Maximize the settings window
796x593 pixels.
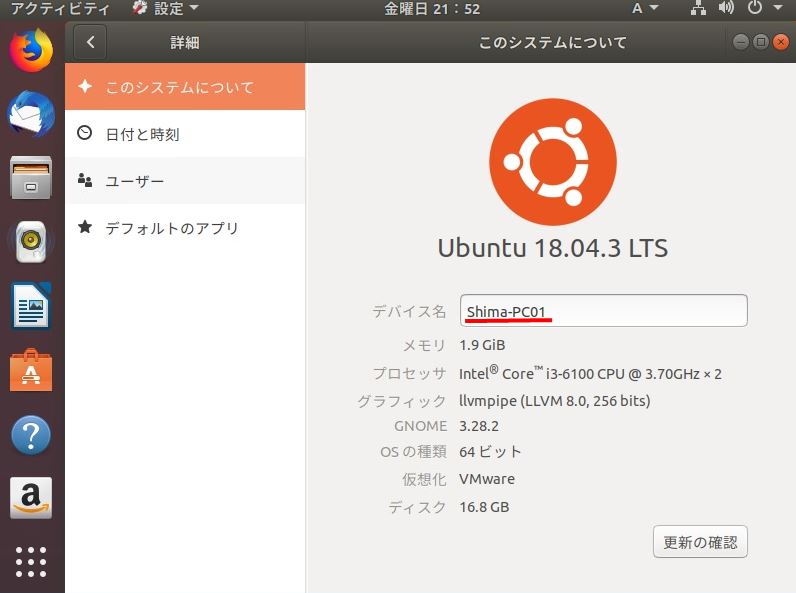pos(761,42)
